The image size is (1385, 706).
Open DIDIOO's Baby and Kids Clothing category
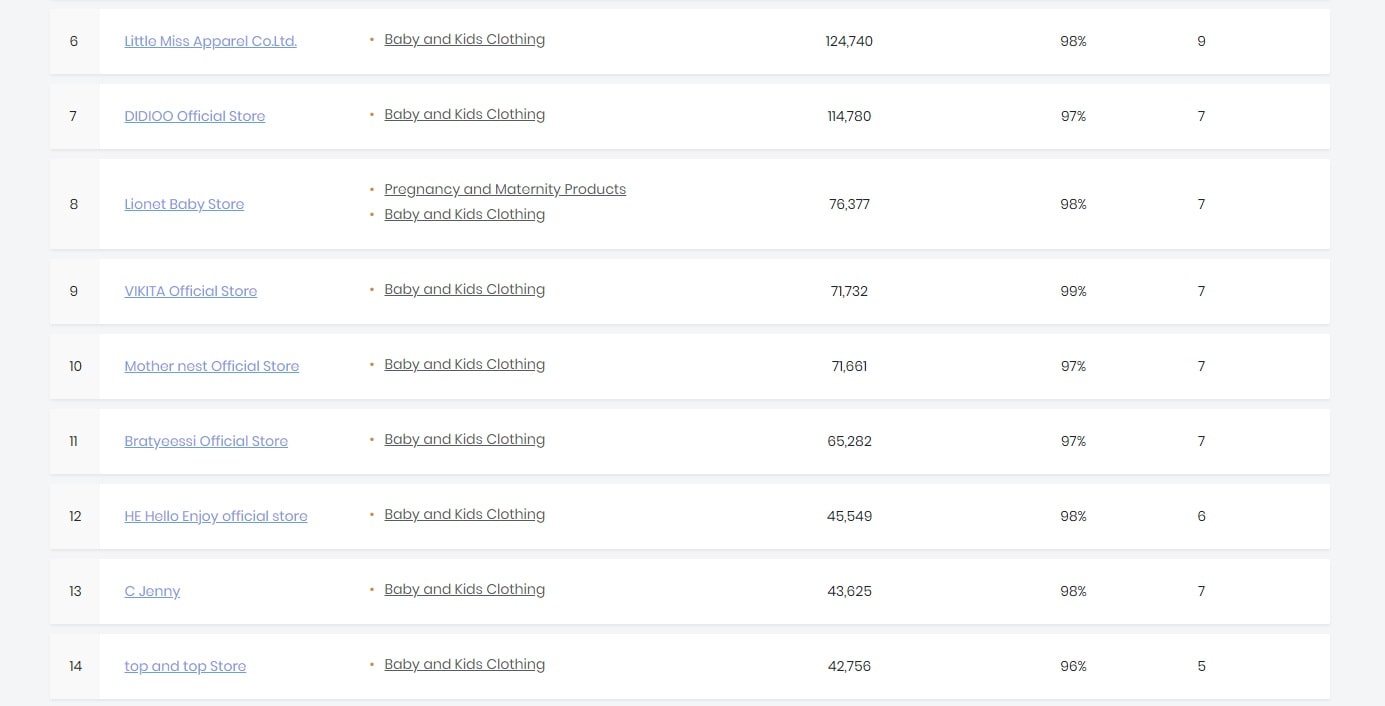point(464,114)
